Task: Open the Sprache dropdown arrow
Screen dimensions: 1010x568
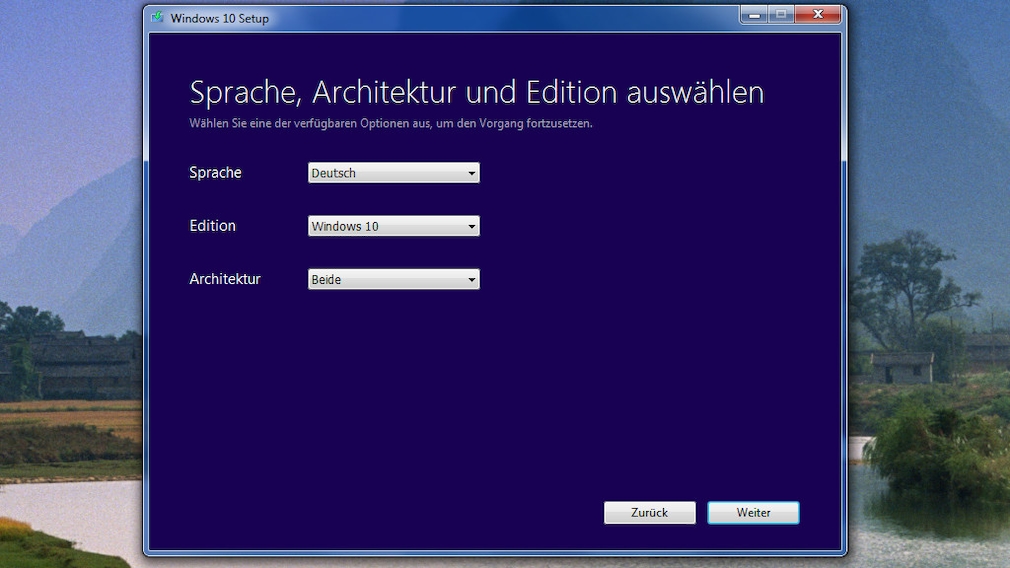Action: (x=471, y=173)
